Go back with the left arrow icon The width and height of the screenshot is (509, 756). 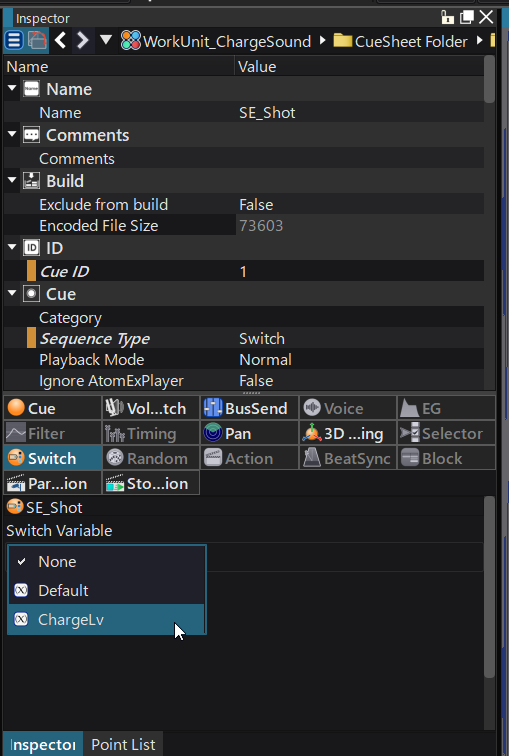60,40
